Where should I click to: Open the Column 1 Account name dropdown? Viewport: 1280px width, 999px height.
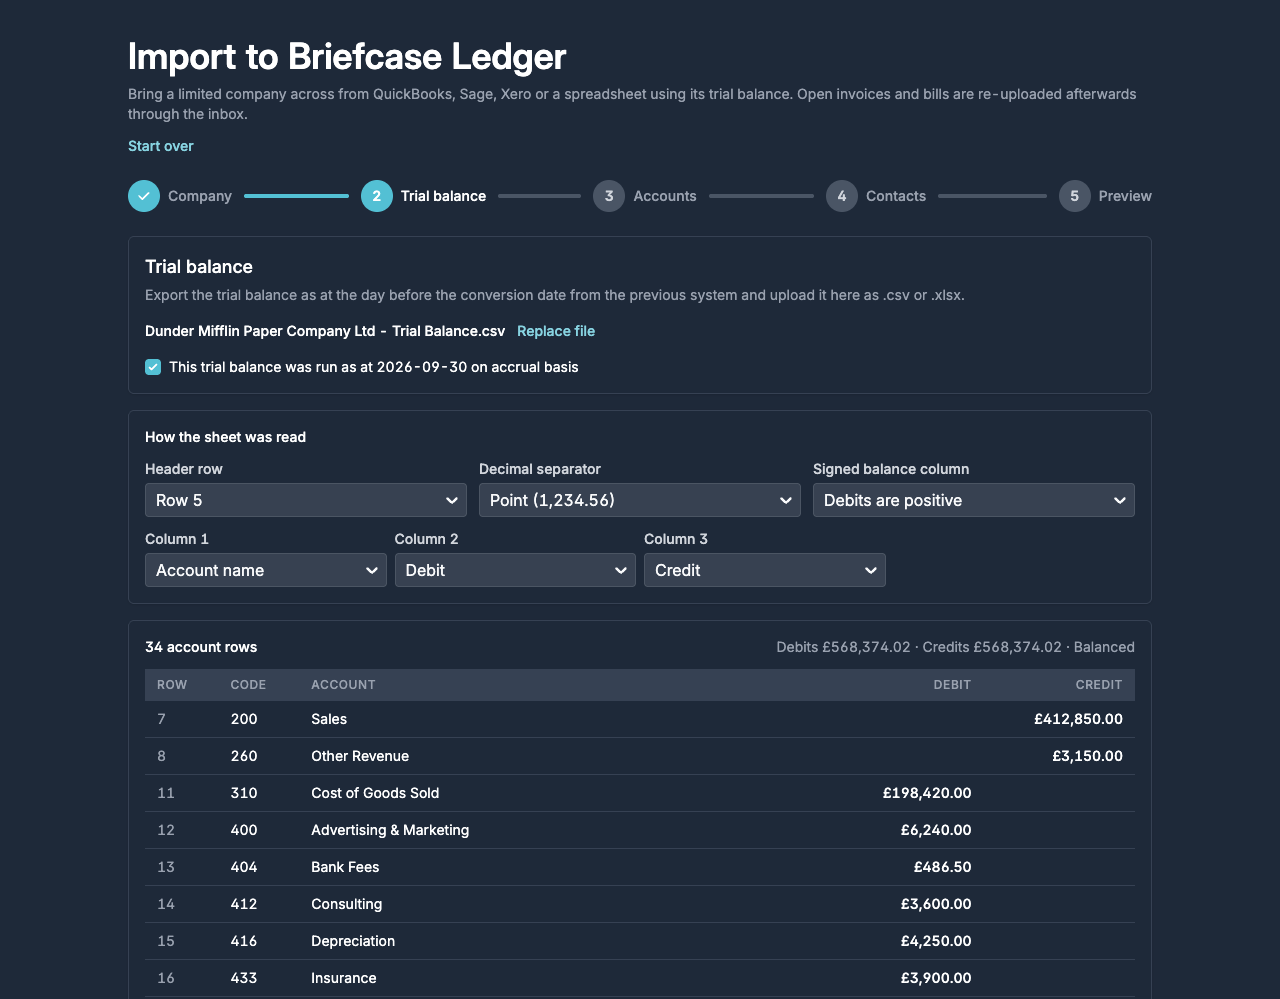pyautogui.click(x=266, y=570)
